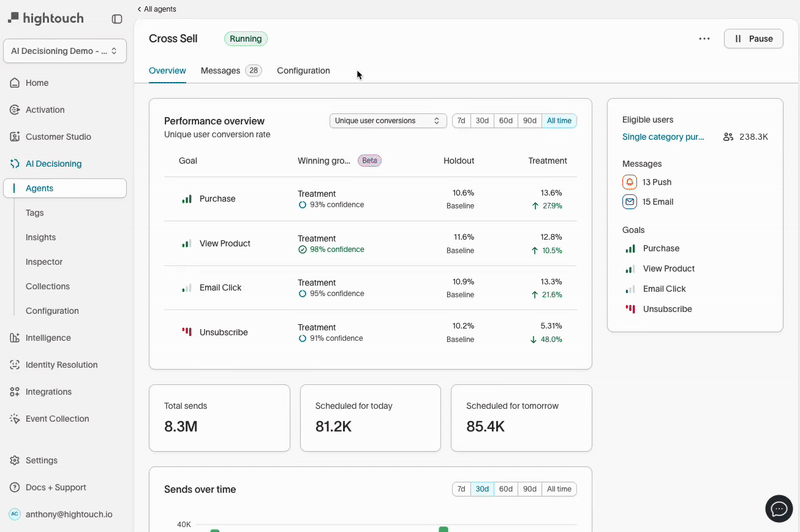Viewport: 800px width, 532px height.
Task: Collapse the sidebar using the panel icon
Action: coord(117,18)
